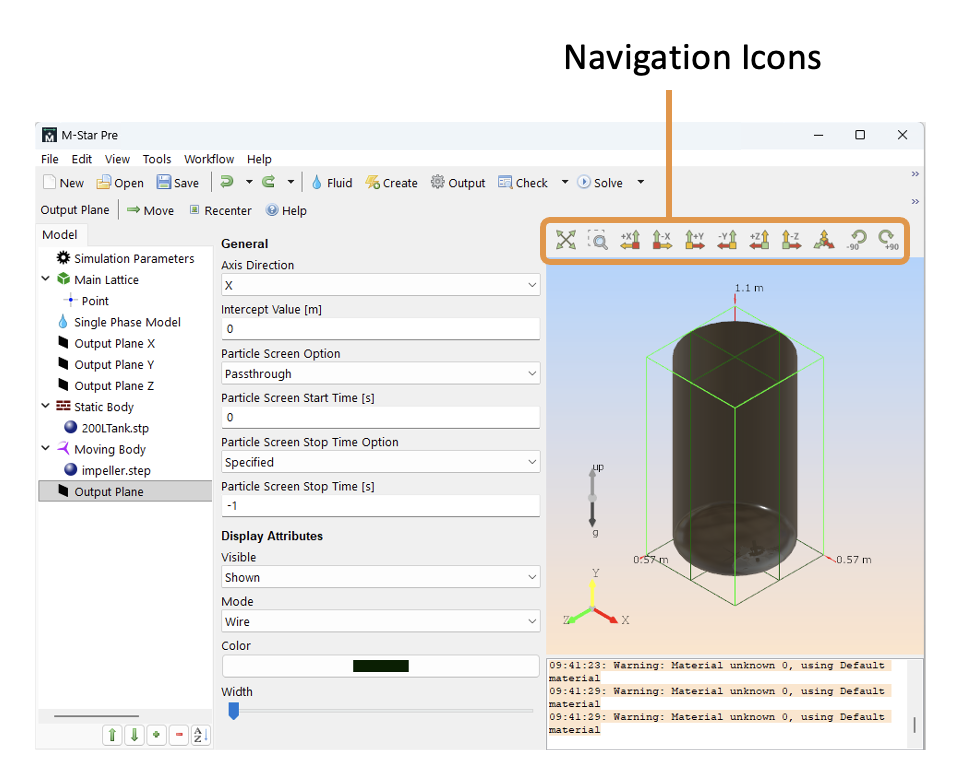The width and height of the screenshot is (972, 784).
Task: Move selected item up with green arrow
Action: 112,735
